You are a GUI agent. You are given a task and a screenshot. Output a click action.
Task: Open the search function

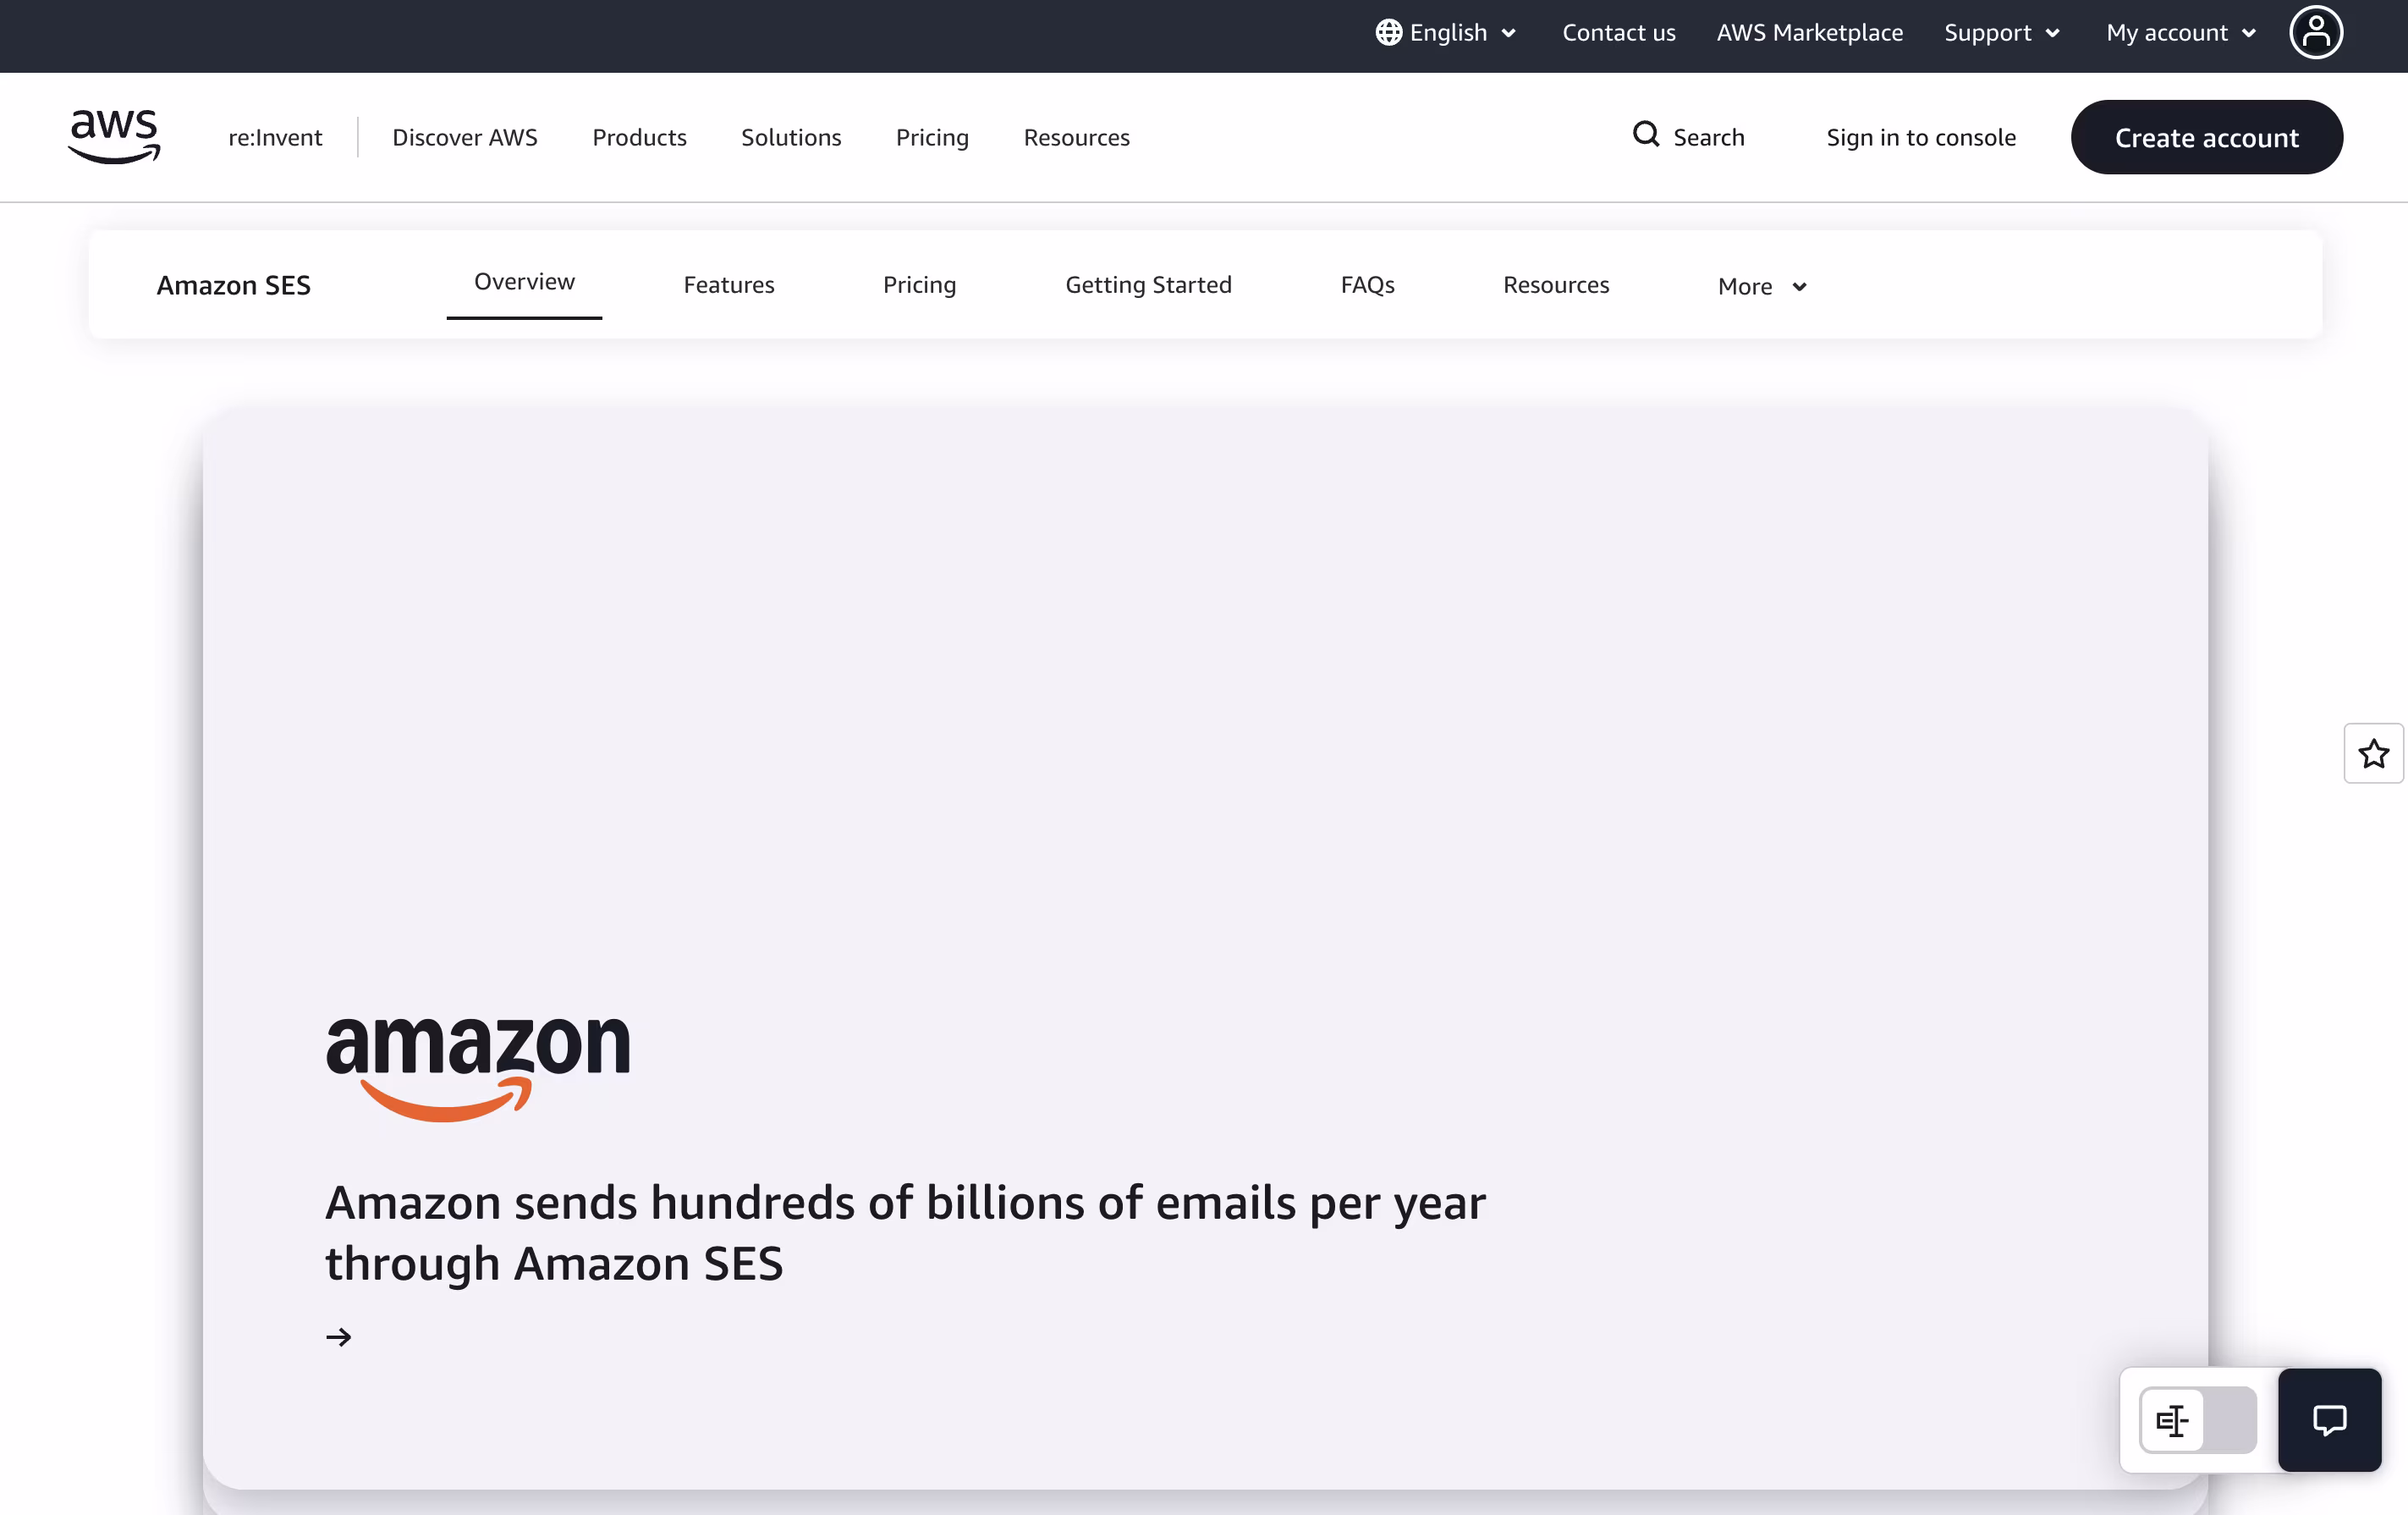[1689, 137]
